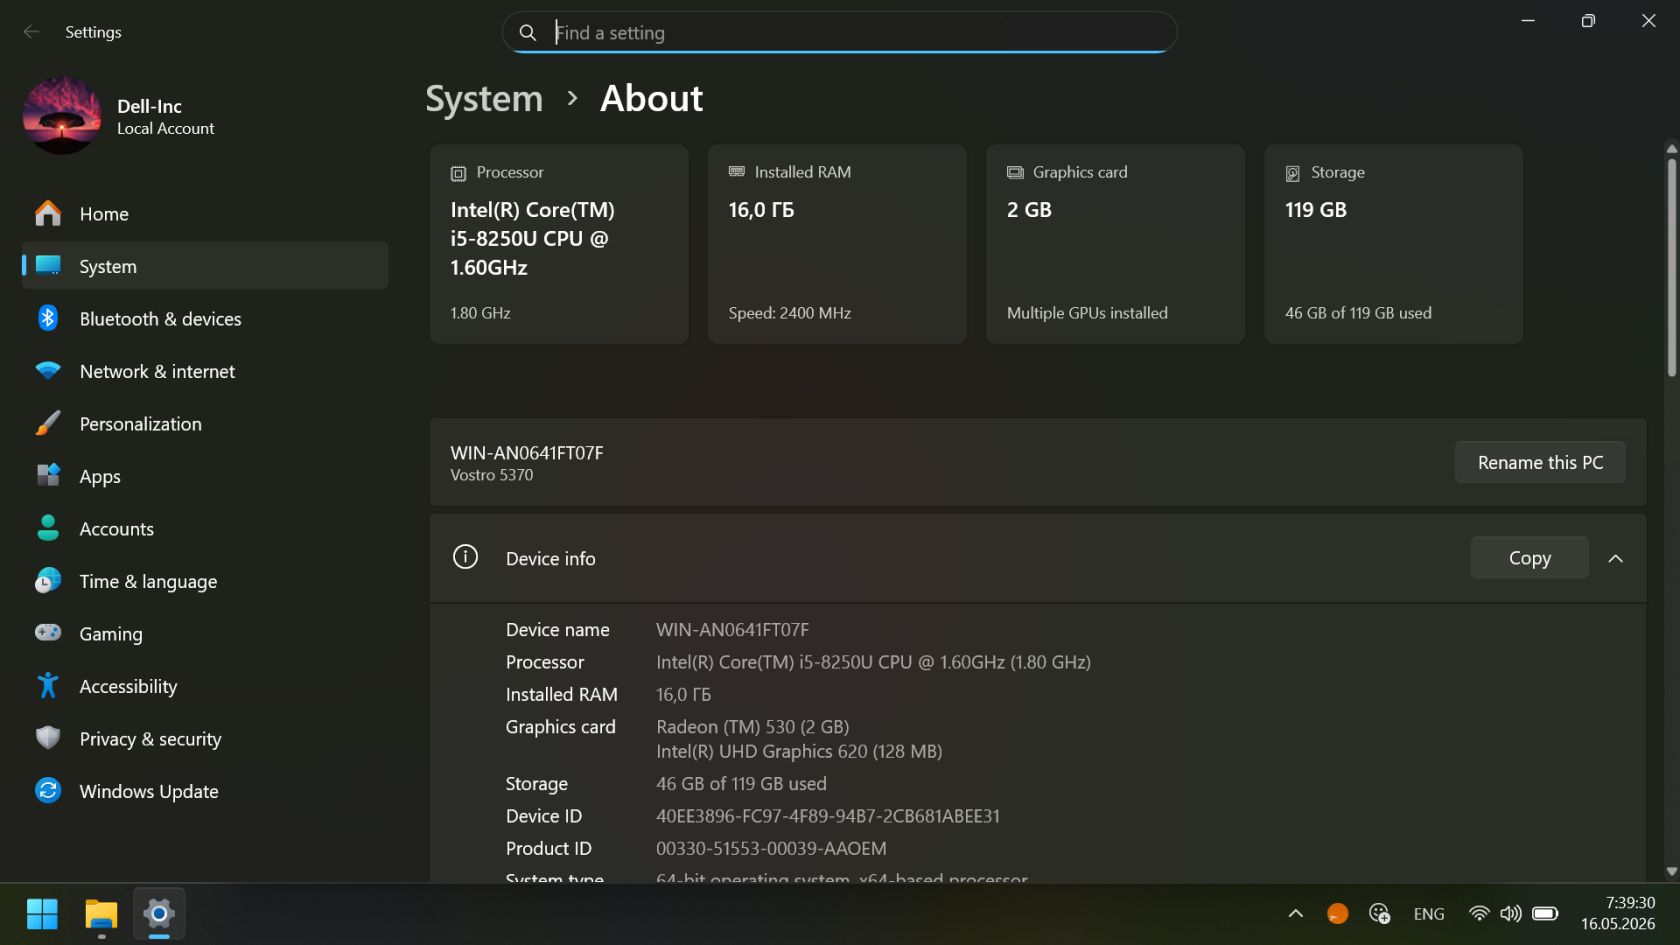Open the Windows Start menu
1680x945 pixels.
tap(42, 914)
